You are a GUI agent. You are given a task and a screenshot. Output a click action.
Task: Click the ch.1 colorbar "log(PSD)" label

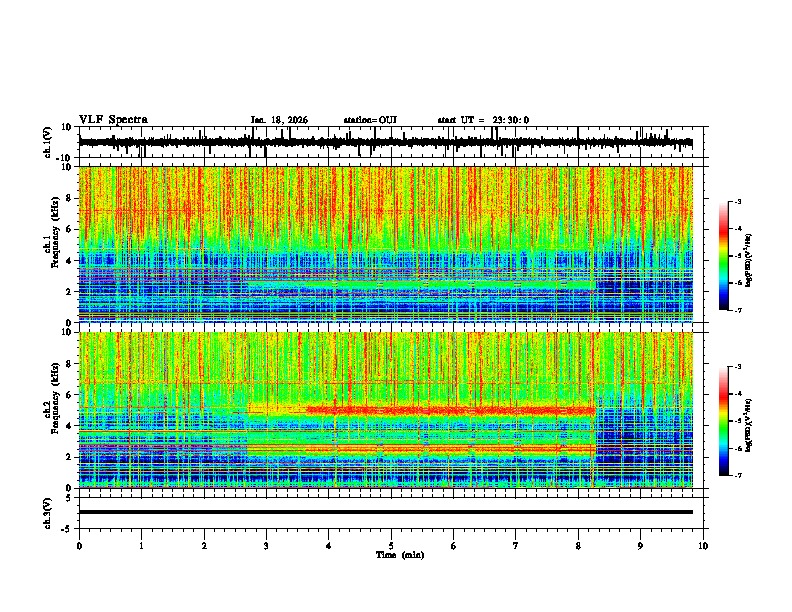click(x=749, y=261)
